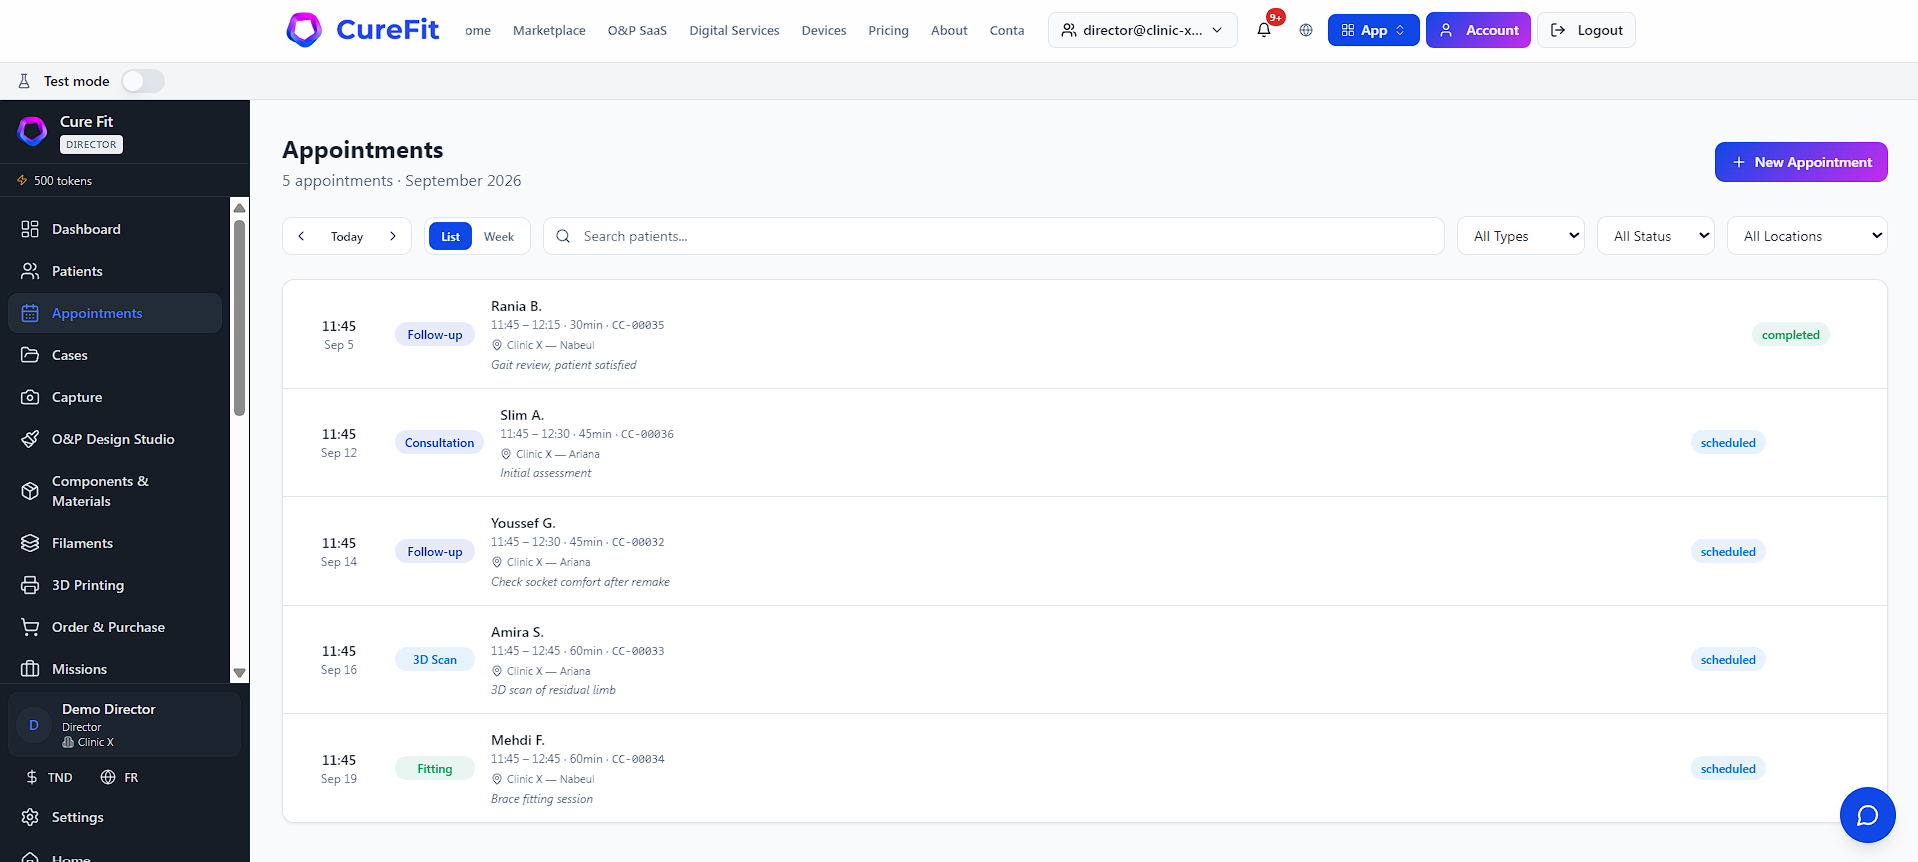This screenshot has width=1918, height=862.
Task: Open Rania B. appointment row
Action: click(1085, 335)
